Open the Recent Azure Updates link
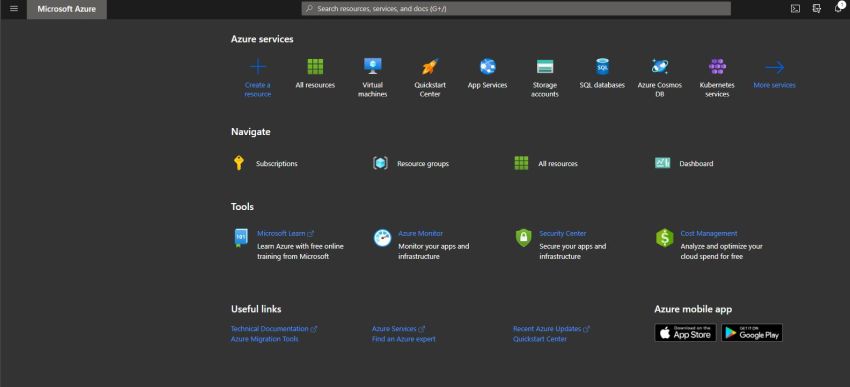 [551, 329]
